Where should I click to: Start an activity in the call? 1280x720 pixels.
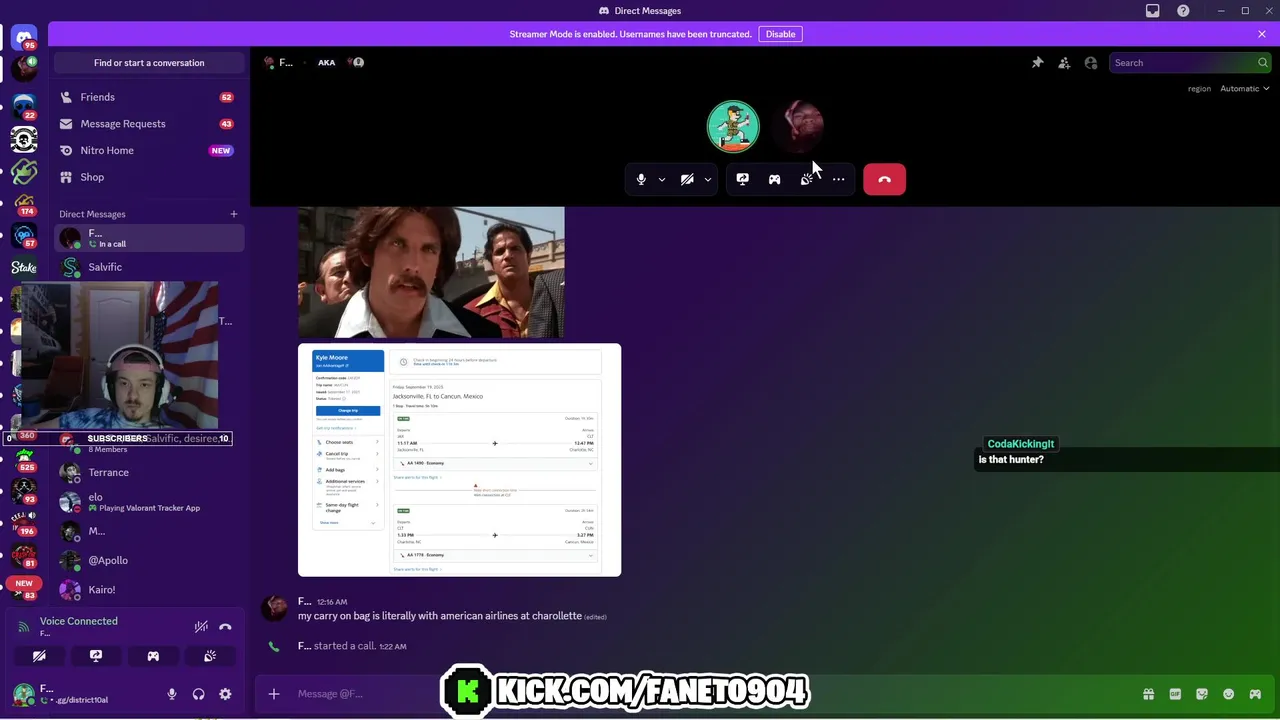click(774, 179)
